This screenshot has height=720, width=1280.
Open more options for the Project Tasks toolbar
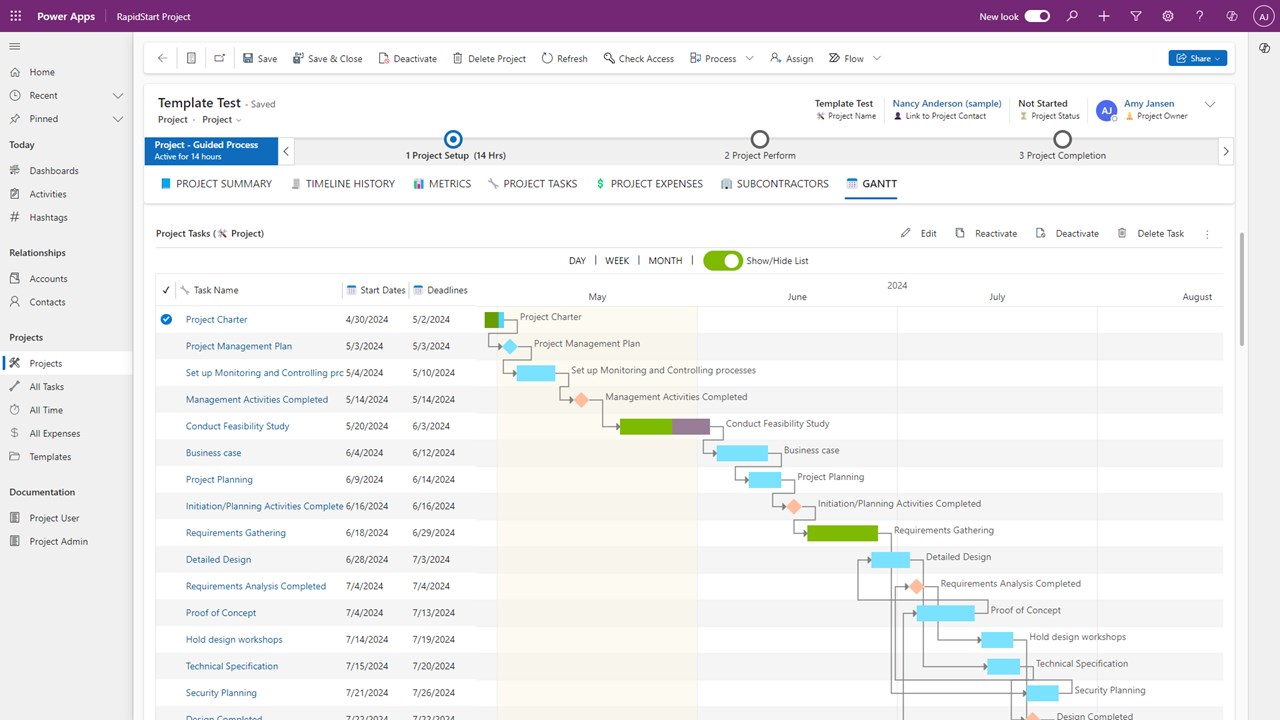[x=1207, y=234]
